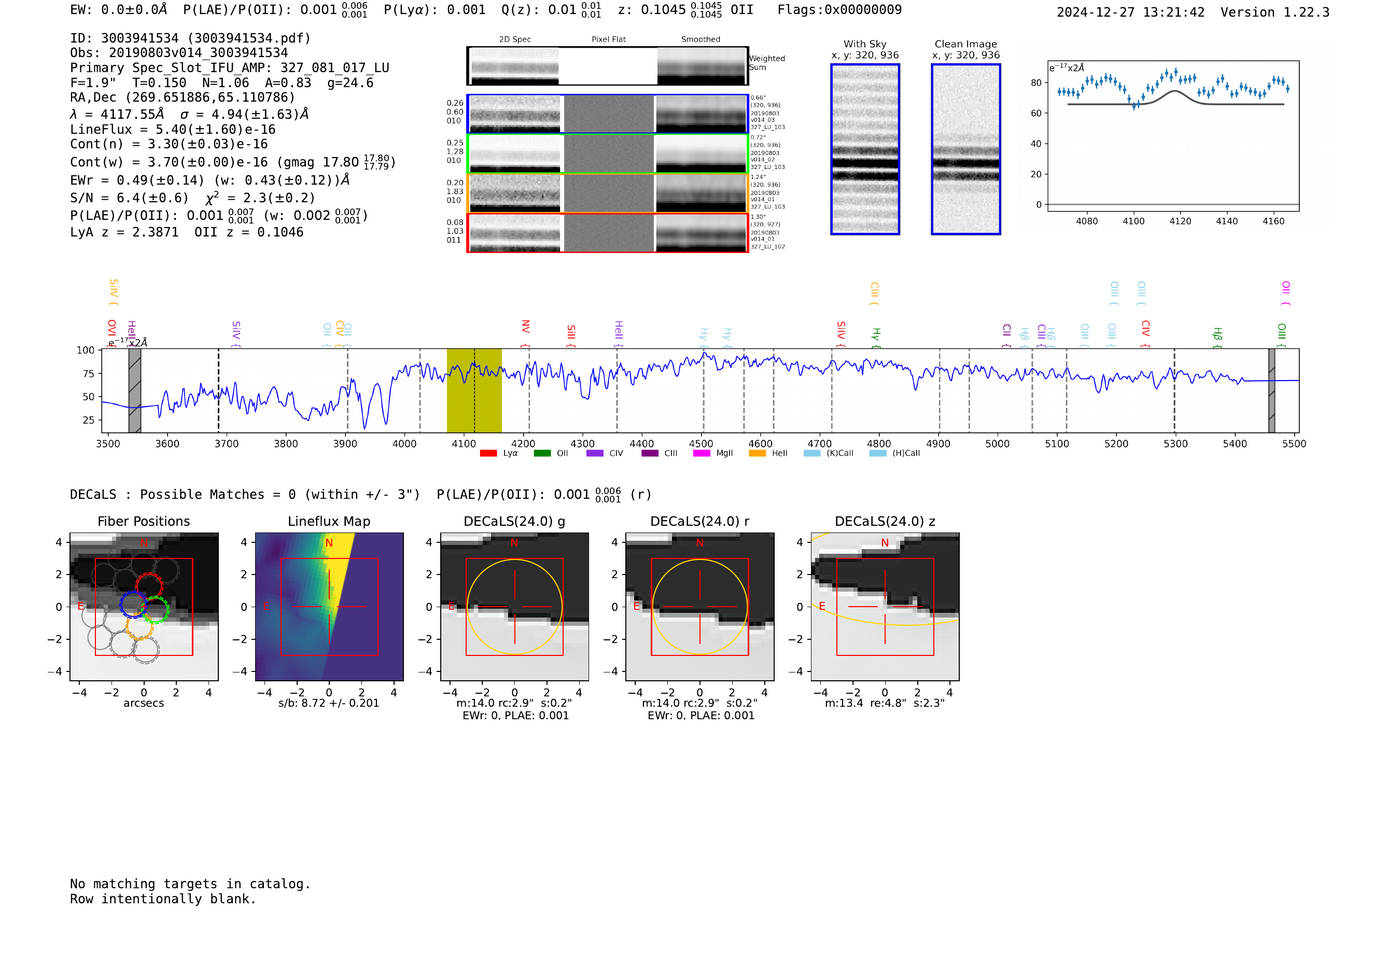Click the Version 1.22.3 label
This screenshot has width=1400, height=953.
click(1275, 12)
